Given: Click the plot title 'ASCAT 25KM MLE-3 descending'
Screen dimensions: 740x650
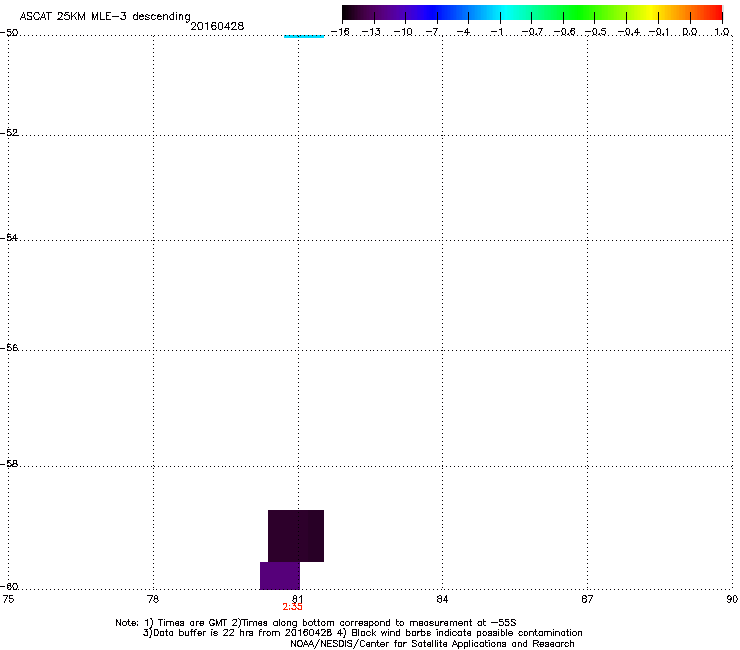Looking at the screenshot, I should 105,17.
